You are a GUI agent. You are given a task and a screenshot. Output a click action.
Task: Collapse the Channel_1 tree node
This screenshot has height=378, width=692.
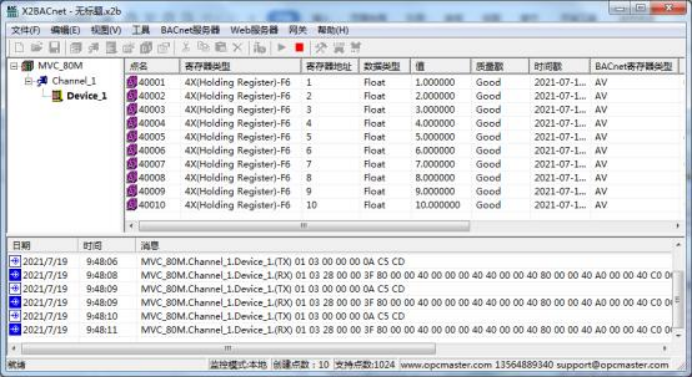click(x=29, y=81)
